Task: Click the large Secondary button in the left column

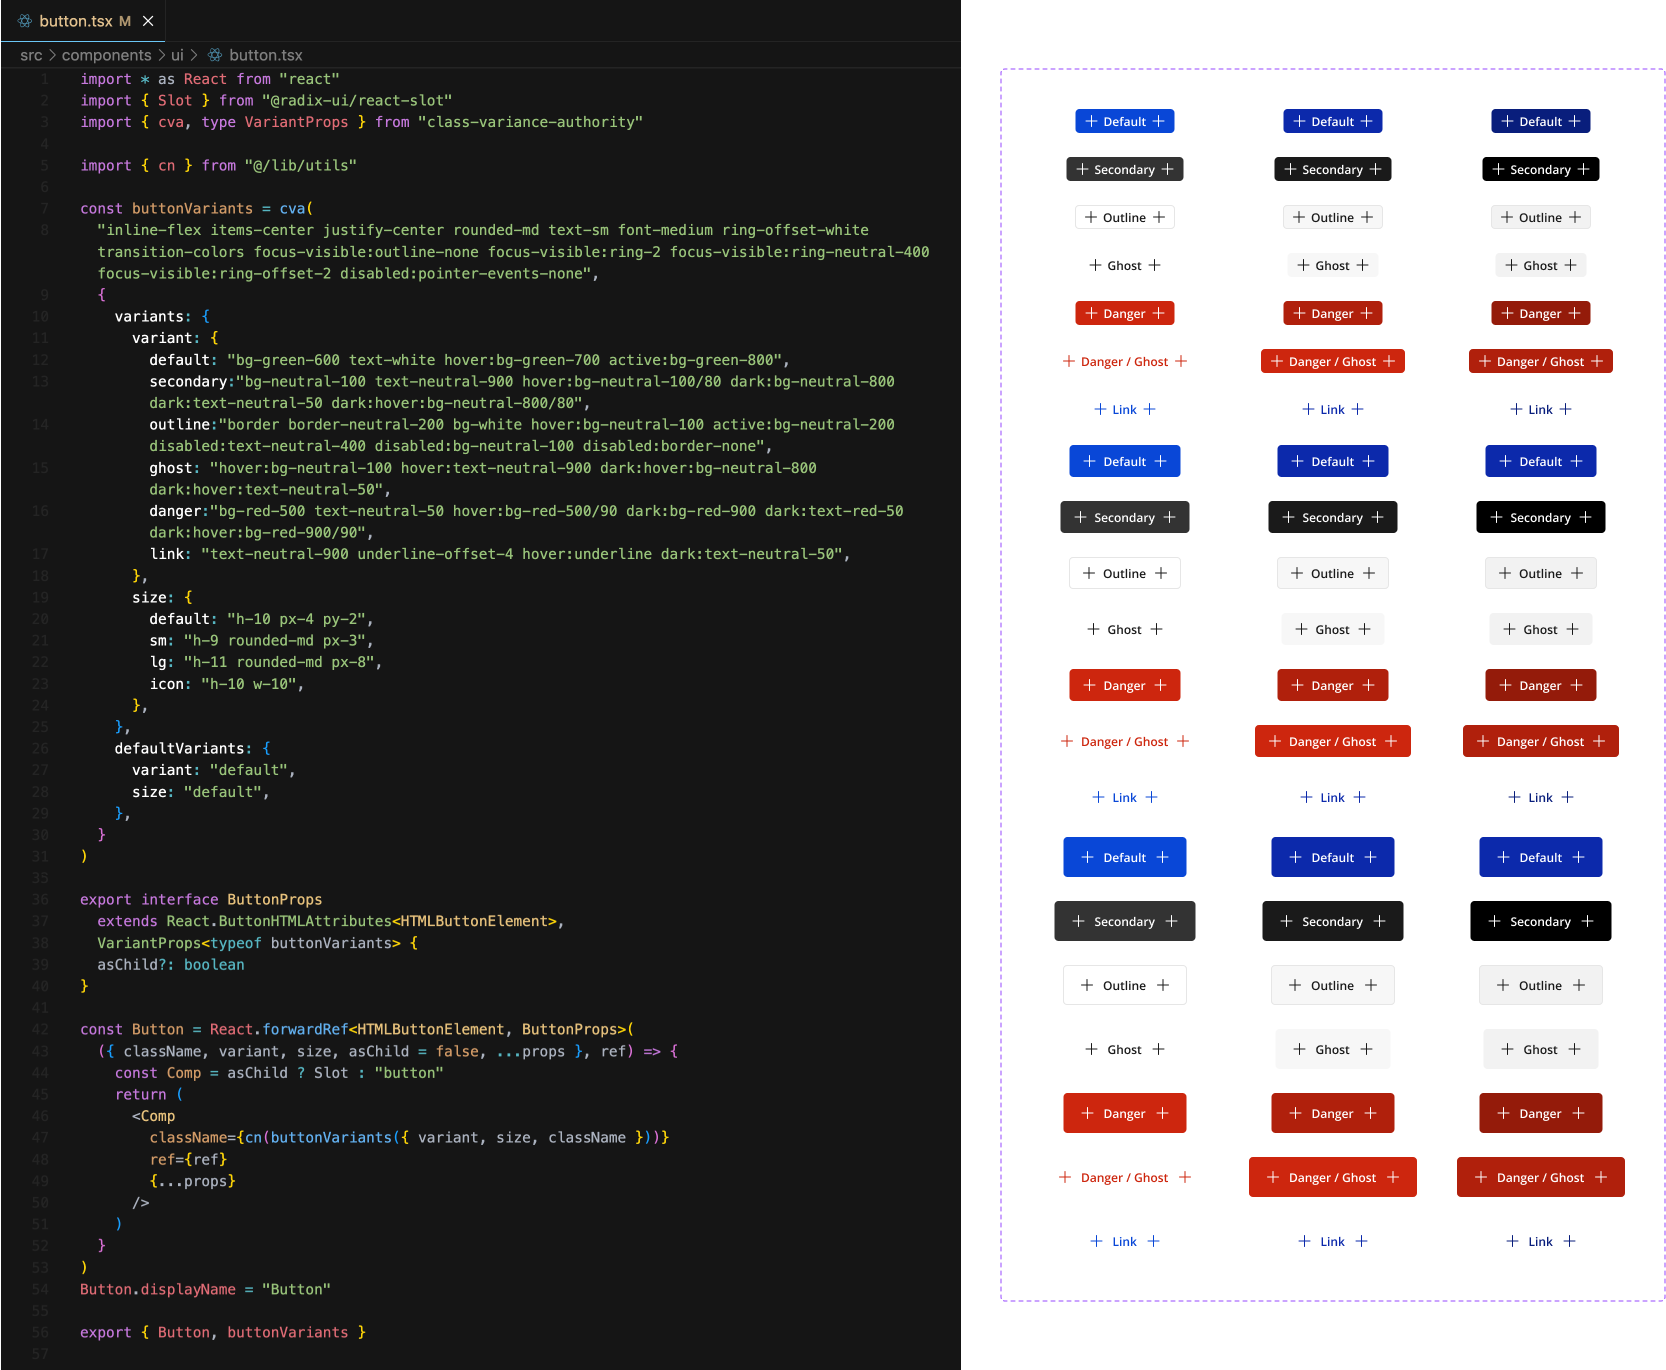Action: tap(1125, 921)
